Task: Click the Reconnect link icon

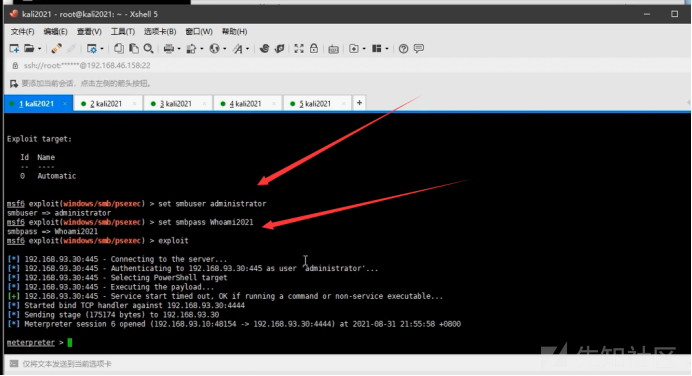Action: pos(56,49)
